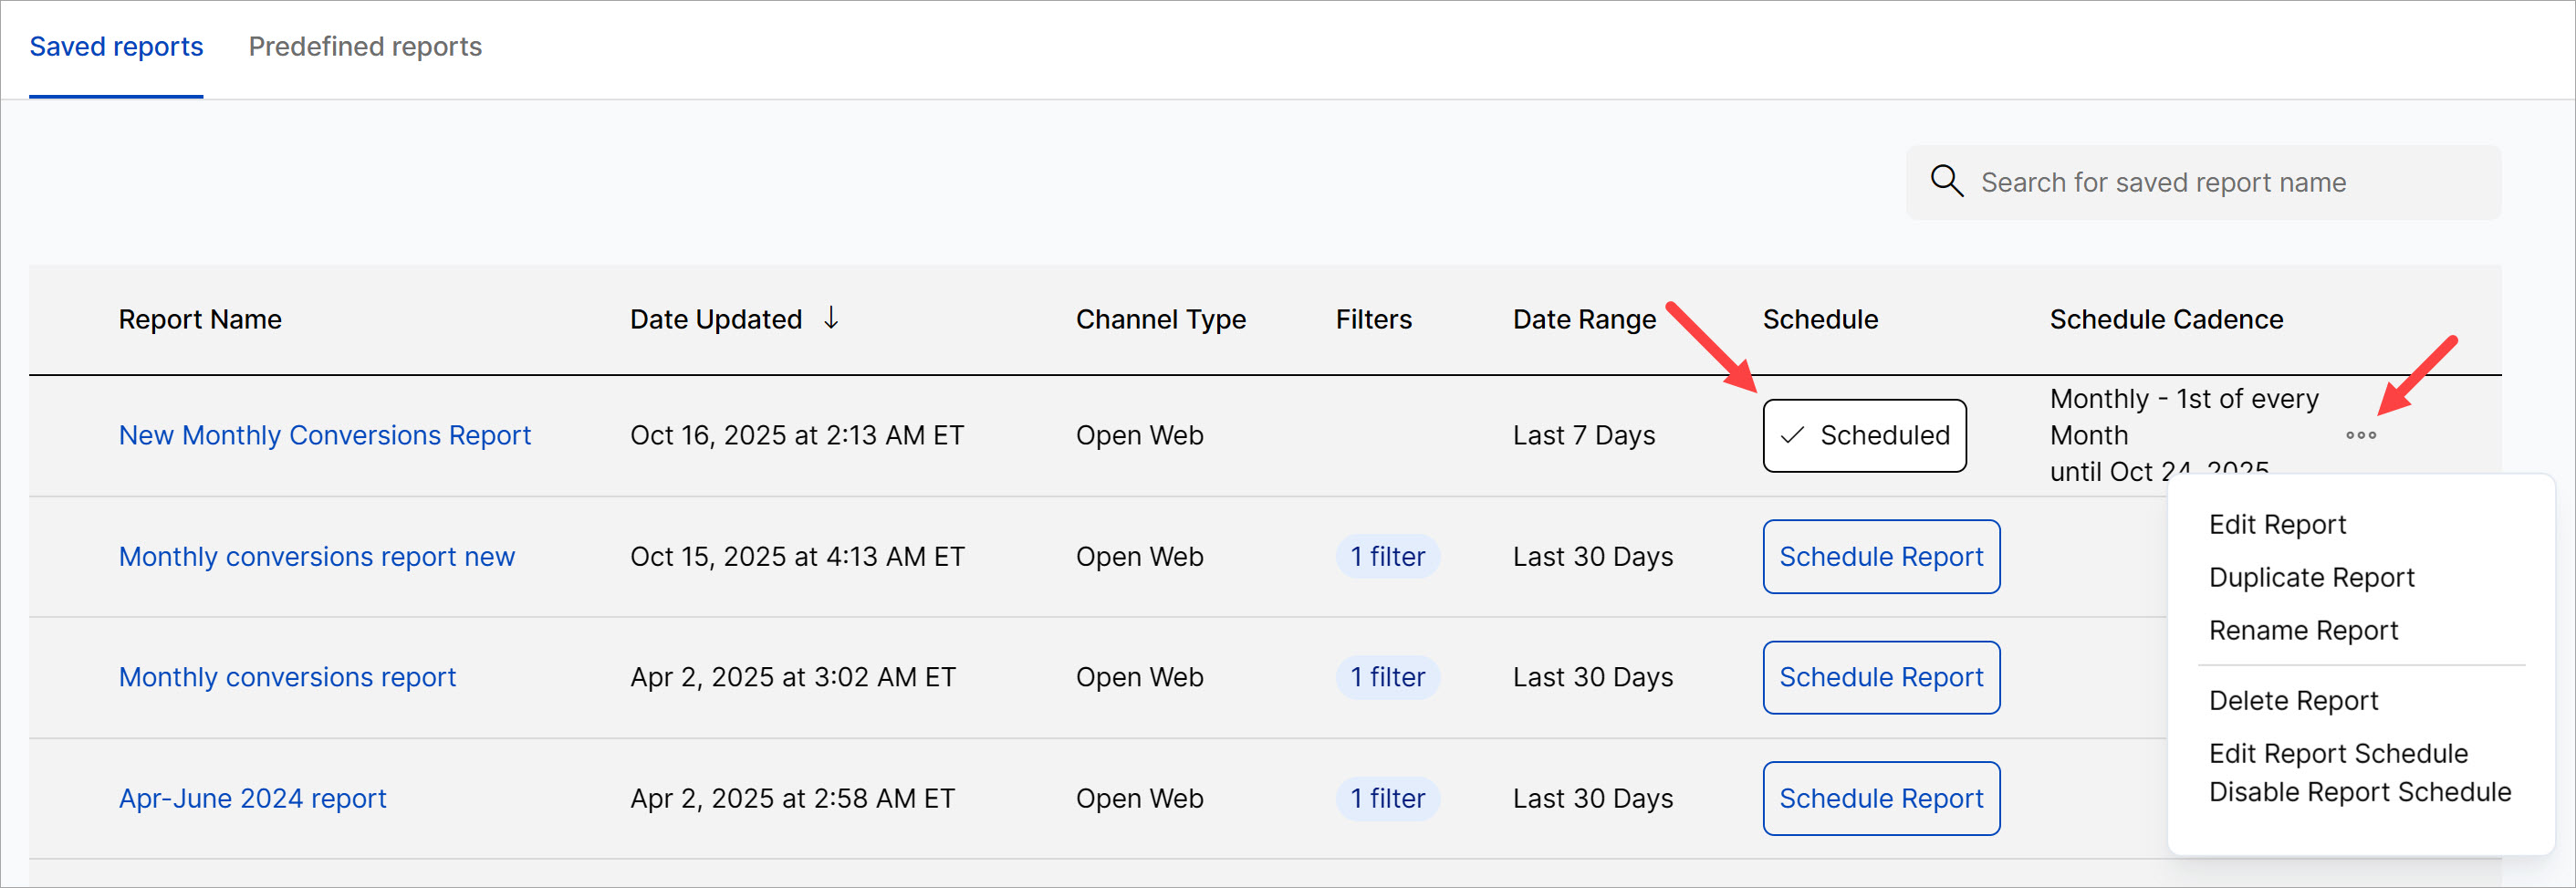Click the 1 filter badge for Monthly conversions report
The image size is (2576, 888).
tap(1387, 677)
